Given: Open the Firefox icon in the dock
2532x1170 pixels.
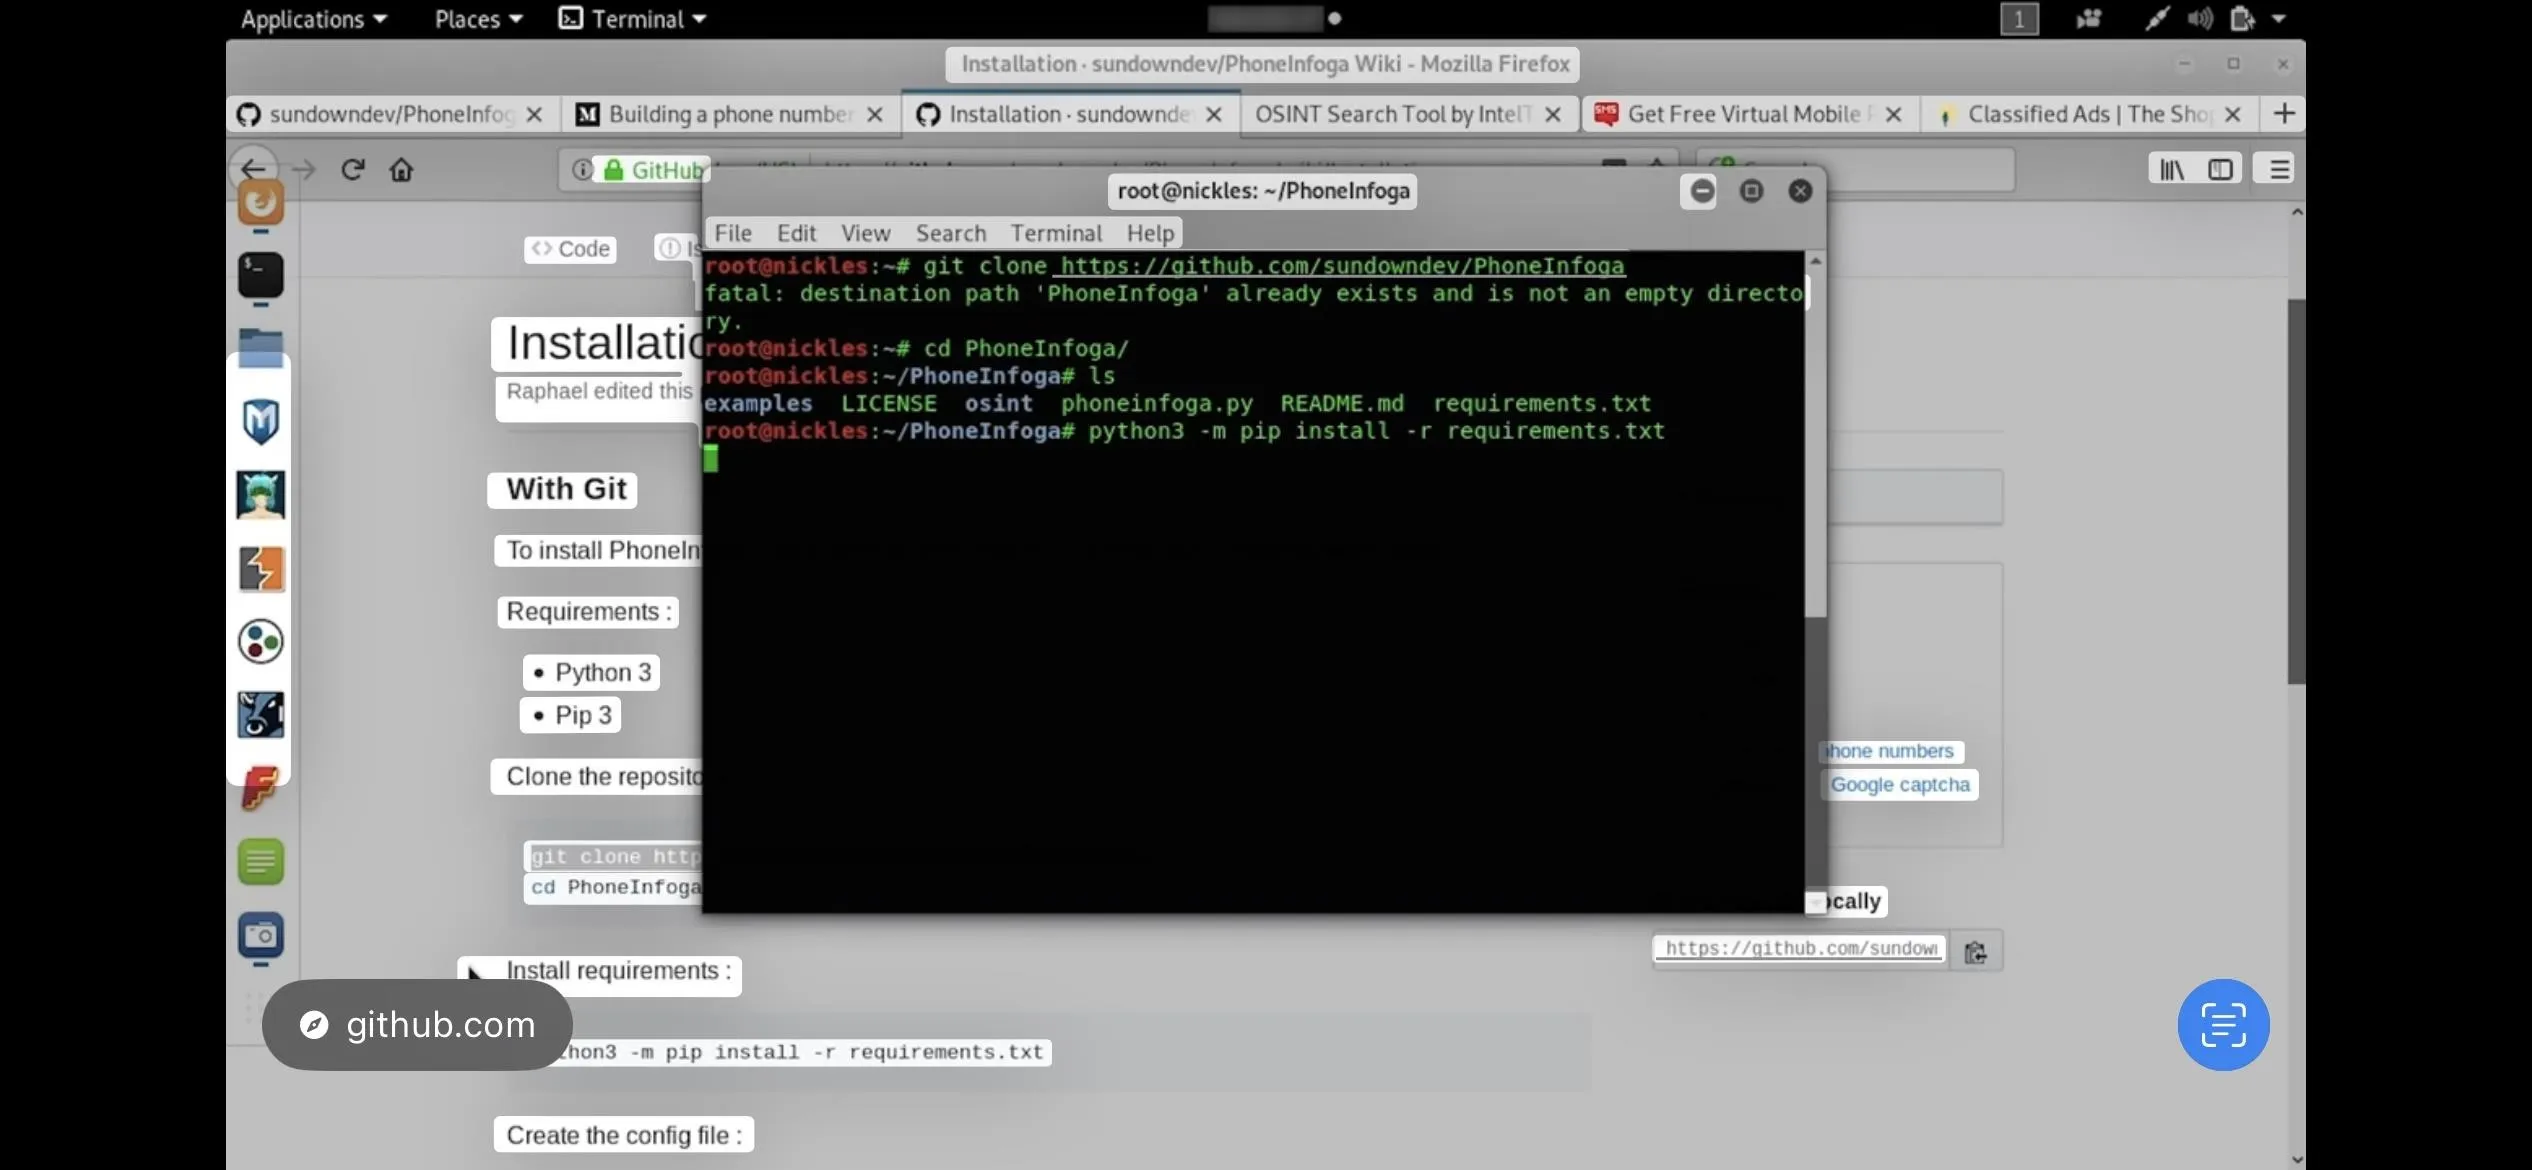Looking at the screenshot, I should pyautogui.click(x=260, y=203).
